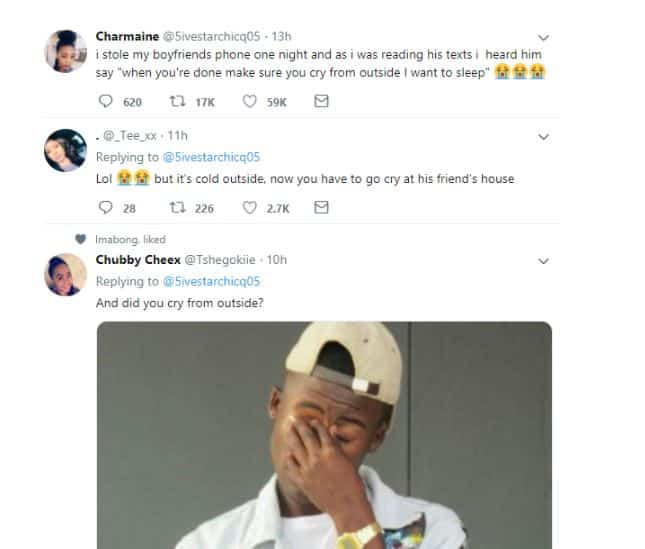Message _Tee_xx's reply using envelope icon
645x549 pixels.
tap(321, 207)
